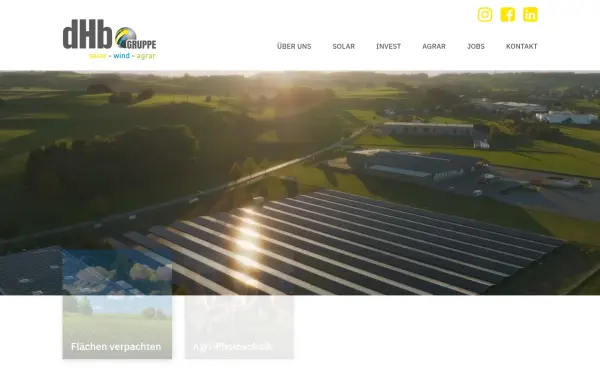Click the dHb Gruppe logo
This screenshot has height=375, width=600.
[109, 39]
